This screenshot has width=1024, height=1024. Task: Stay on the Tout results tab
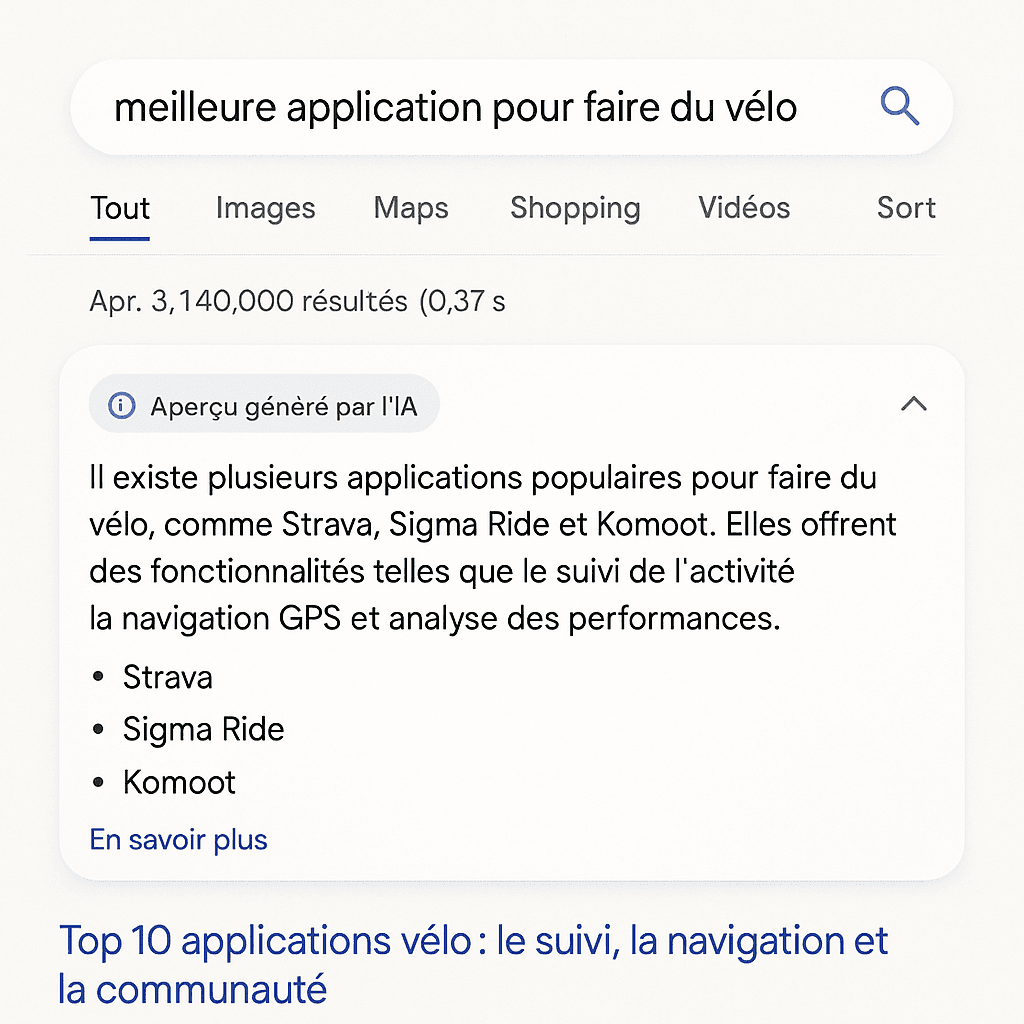click(120, 209)
